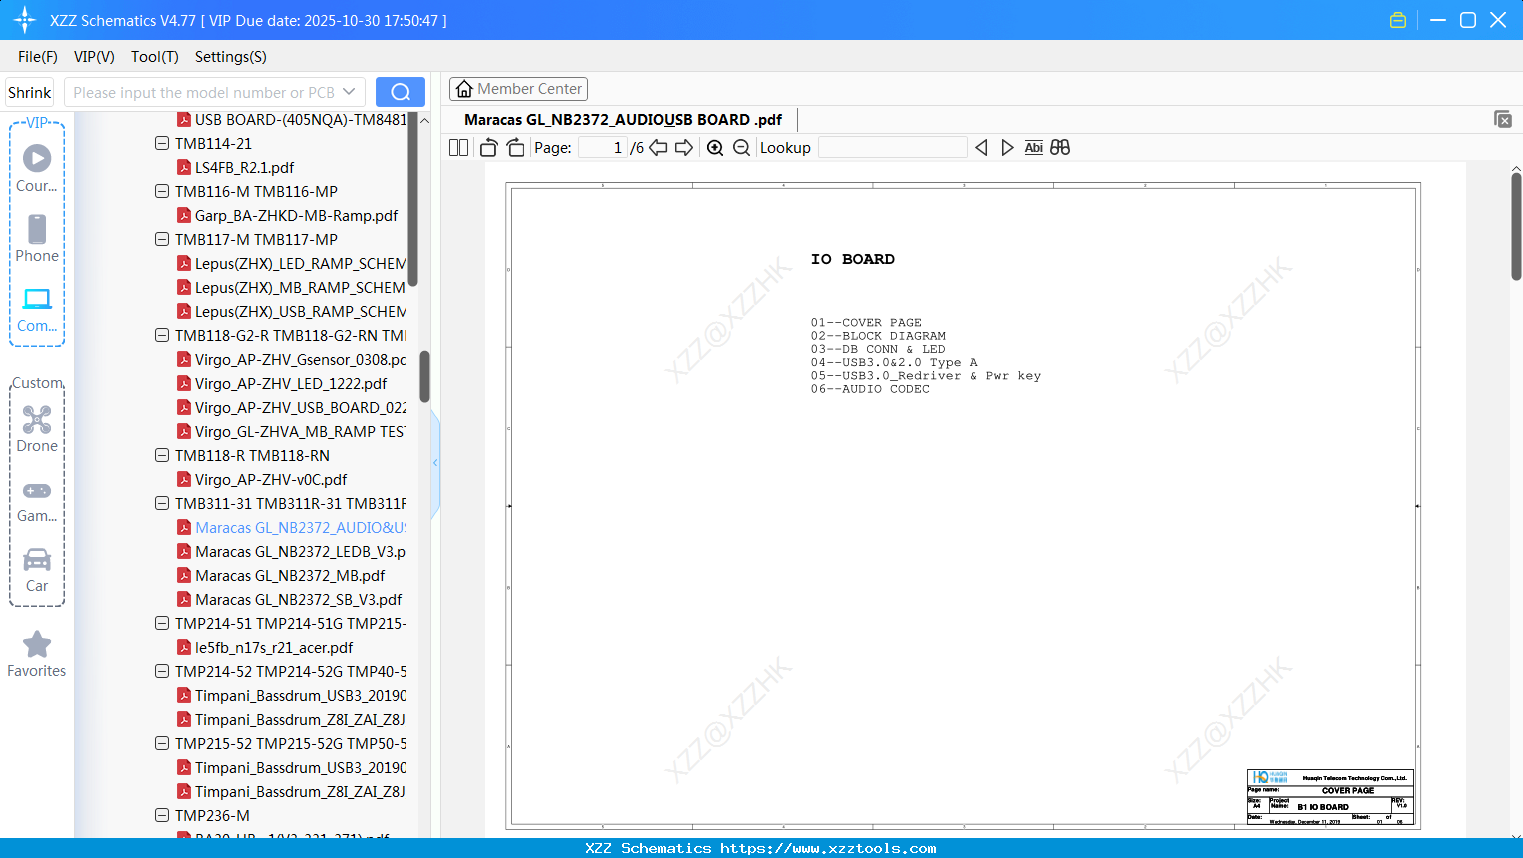The width and height of the screenshot is (1523, 858).
Task: Collapse the TMP236-M tree node
Action: pos(162,815)
